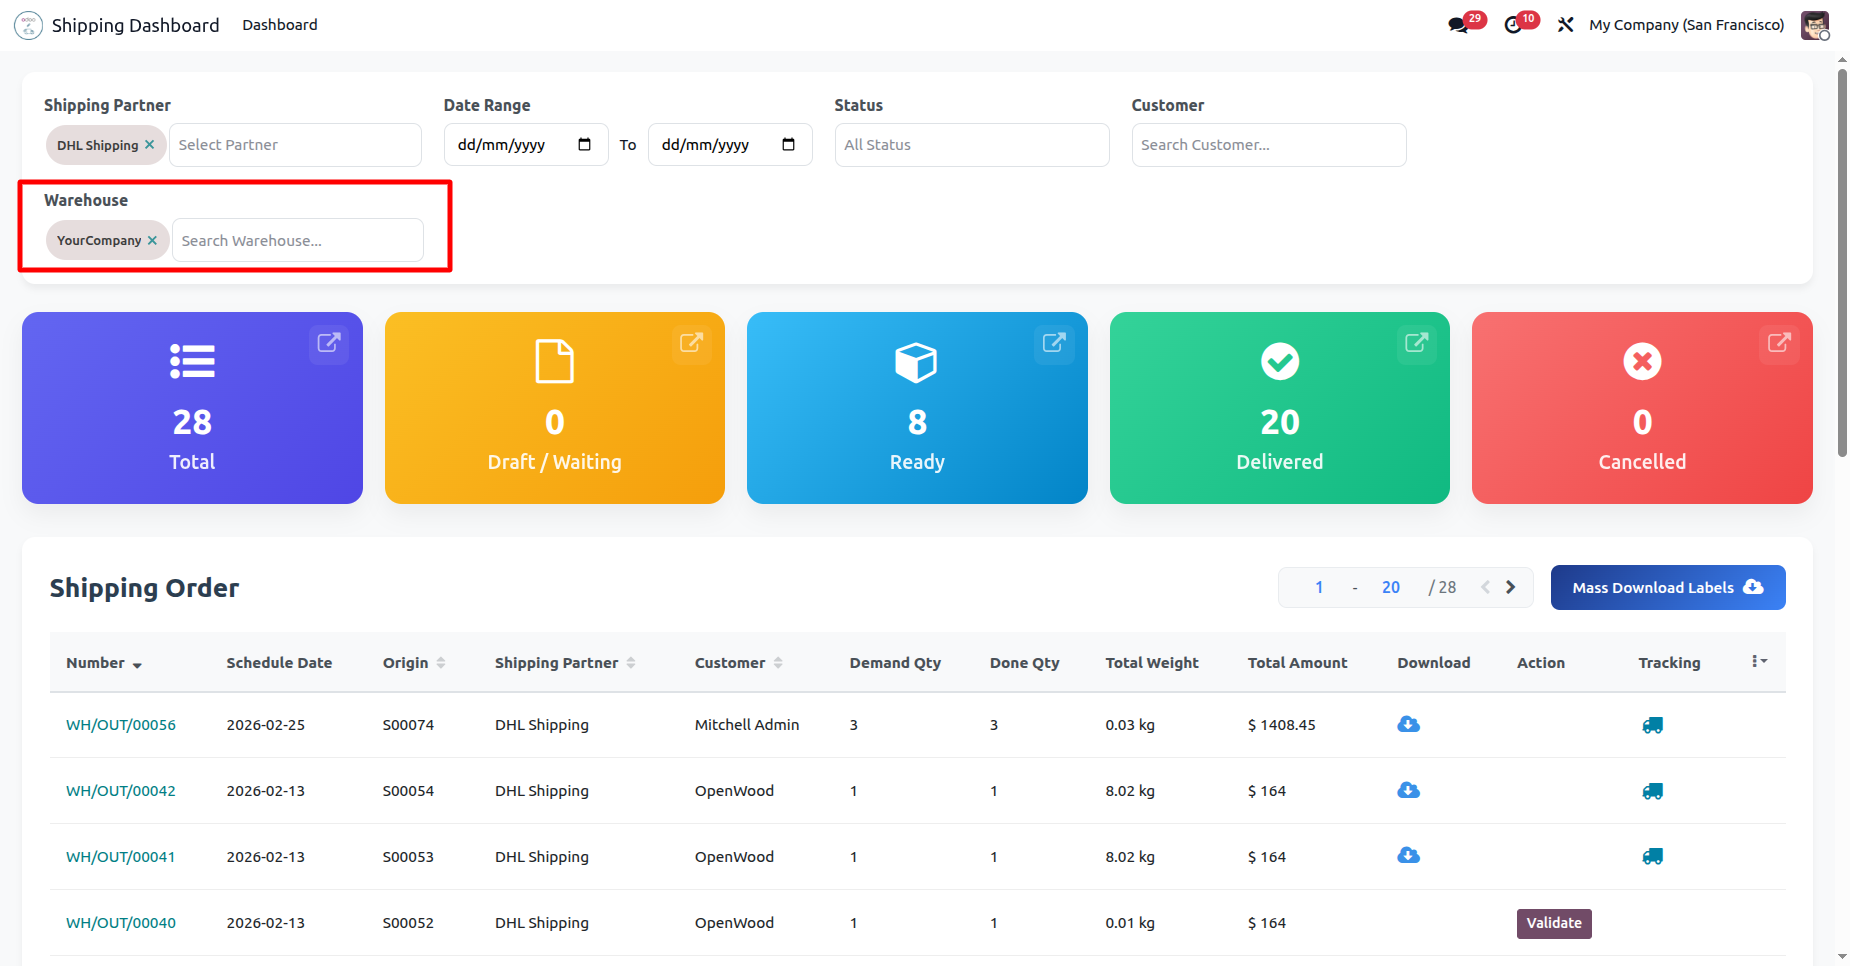Open Delivered card external link icon

1416,343
